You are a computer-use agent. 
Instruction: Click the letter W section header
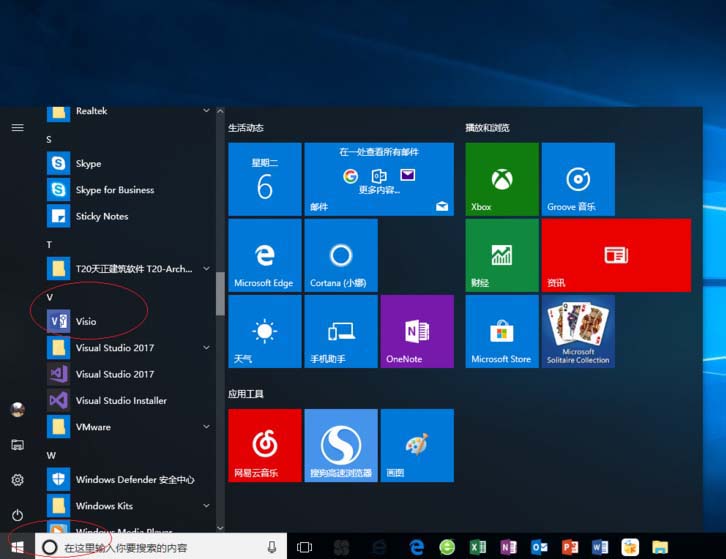(51, 456)
